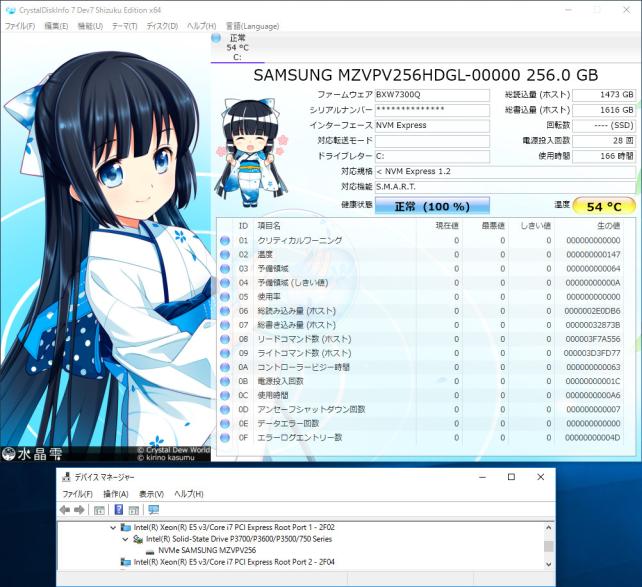Screen dimensions: 642x587
Task: Click the status orb for ID 07 row
Action: pos(225,325)
